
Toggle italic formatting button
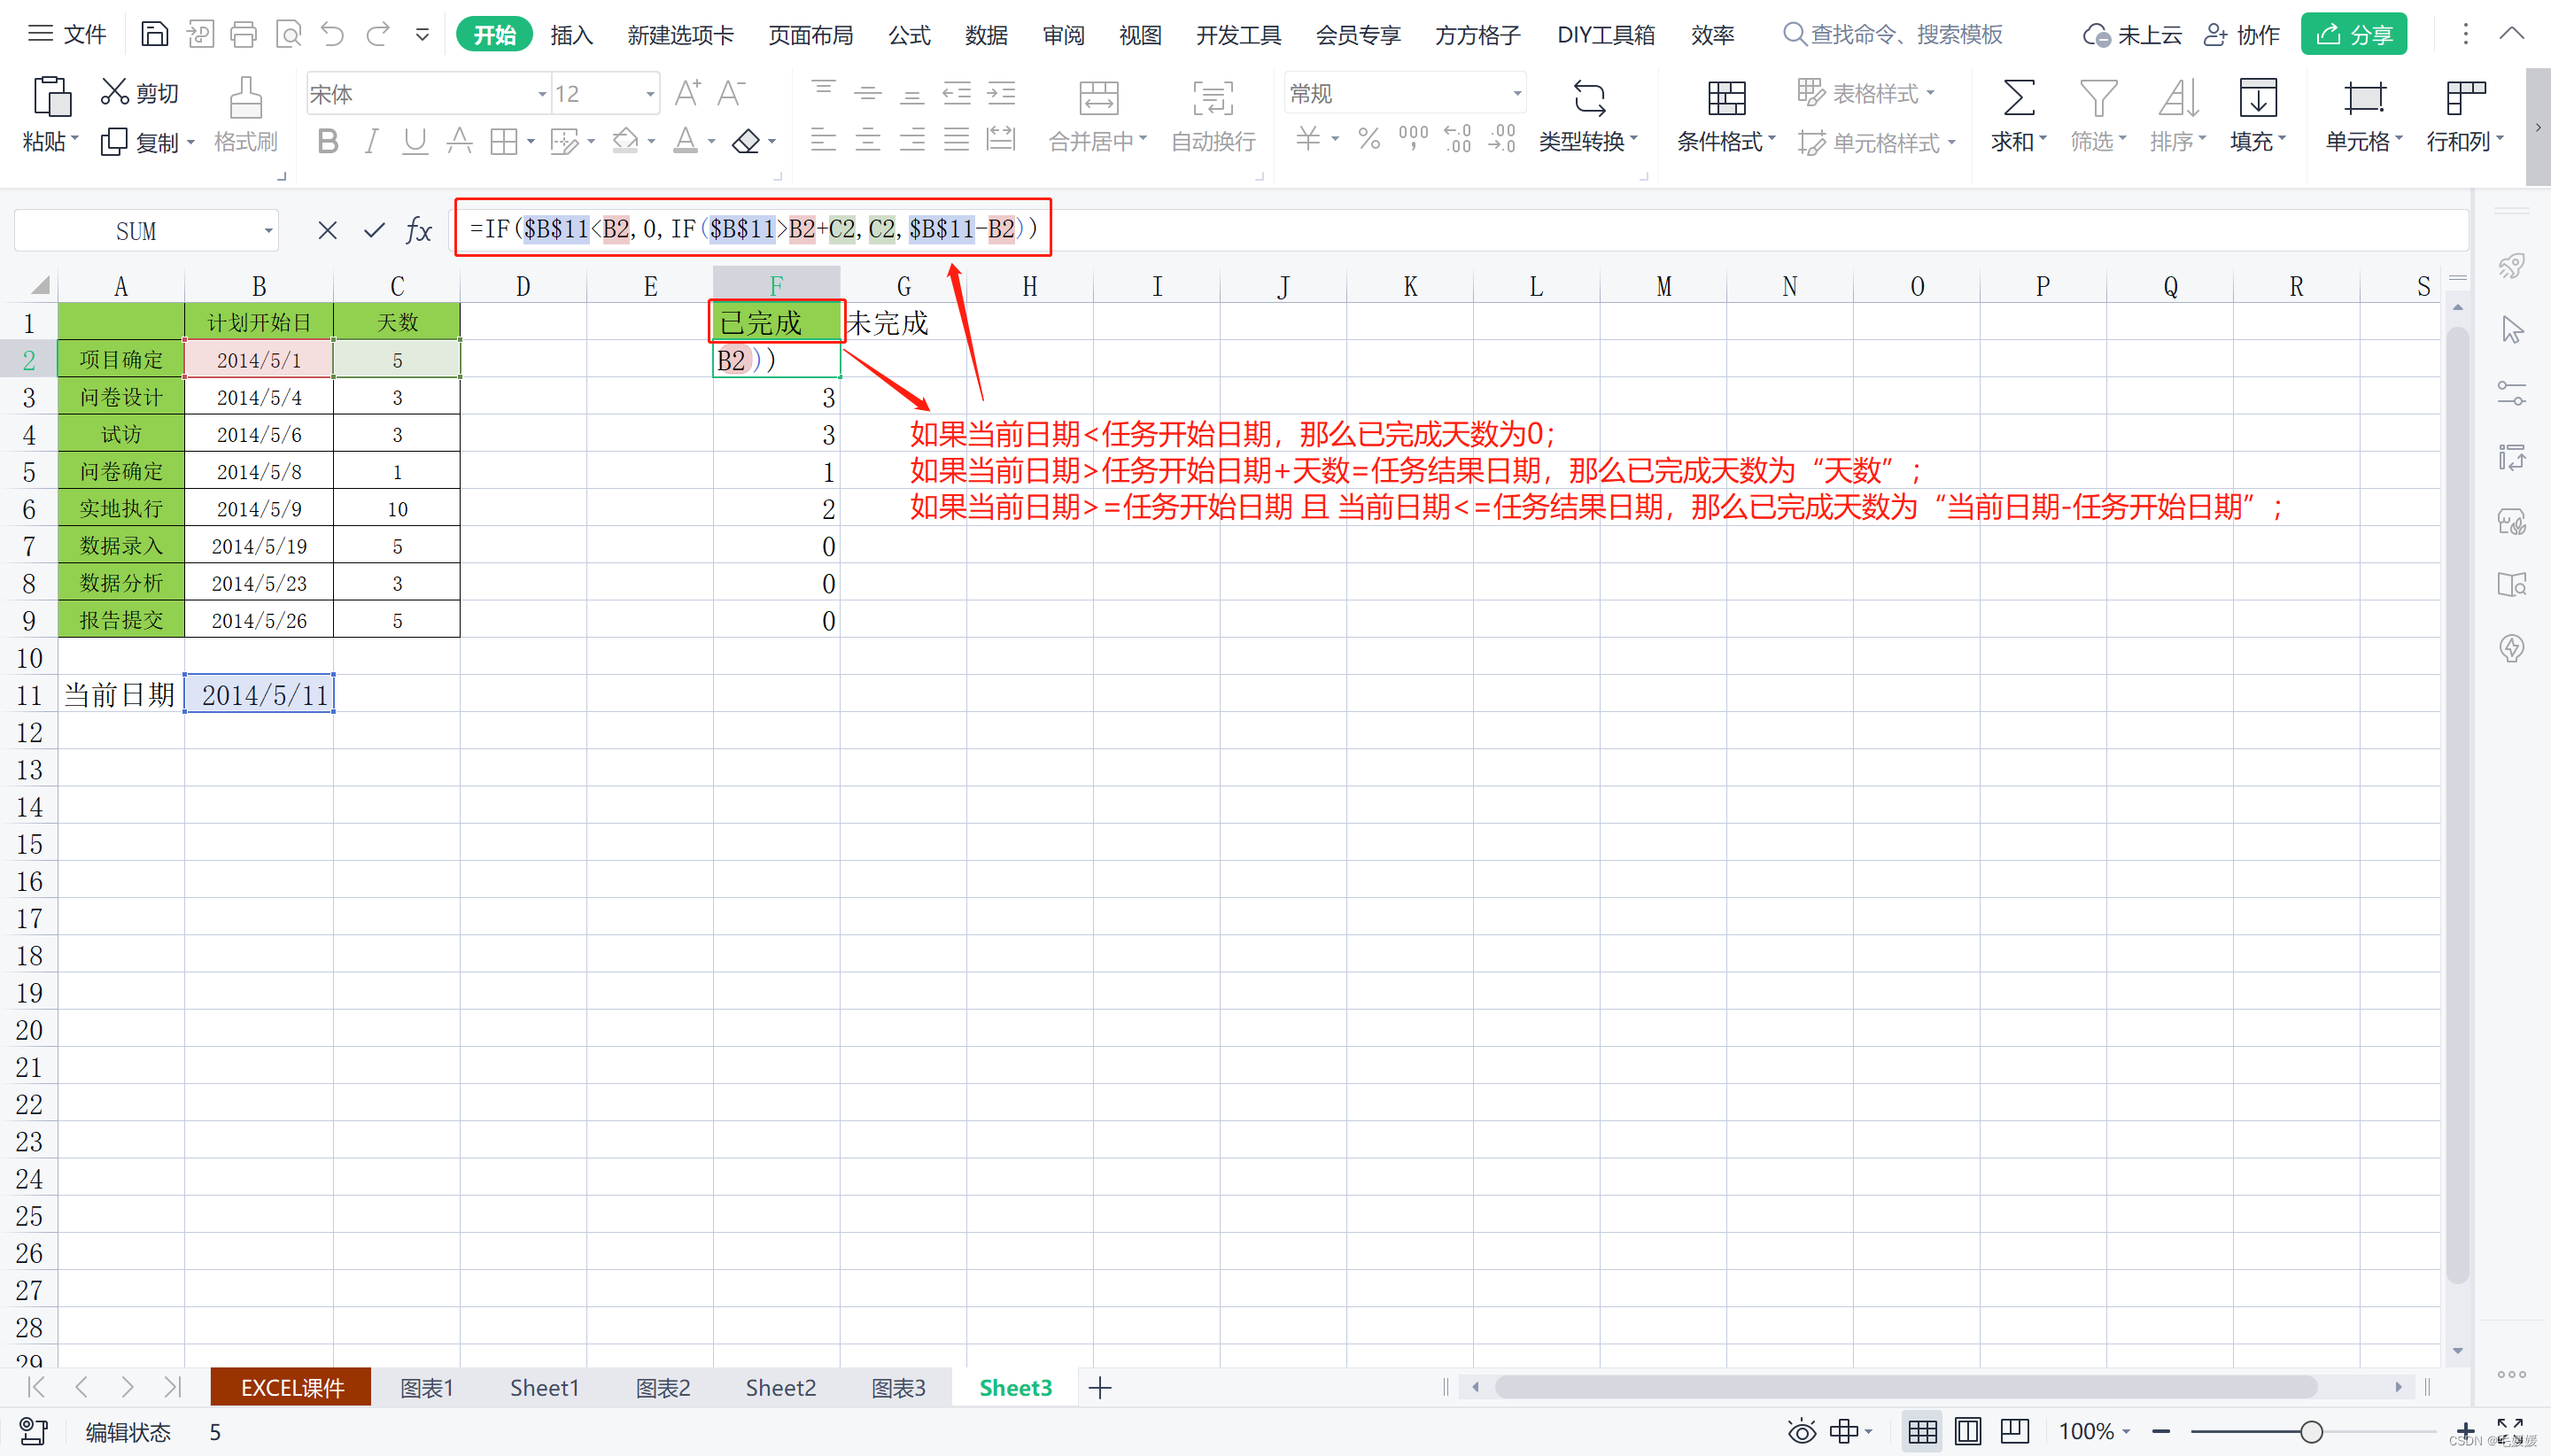(371, 142)
